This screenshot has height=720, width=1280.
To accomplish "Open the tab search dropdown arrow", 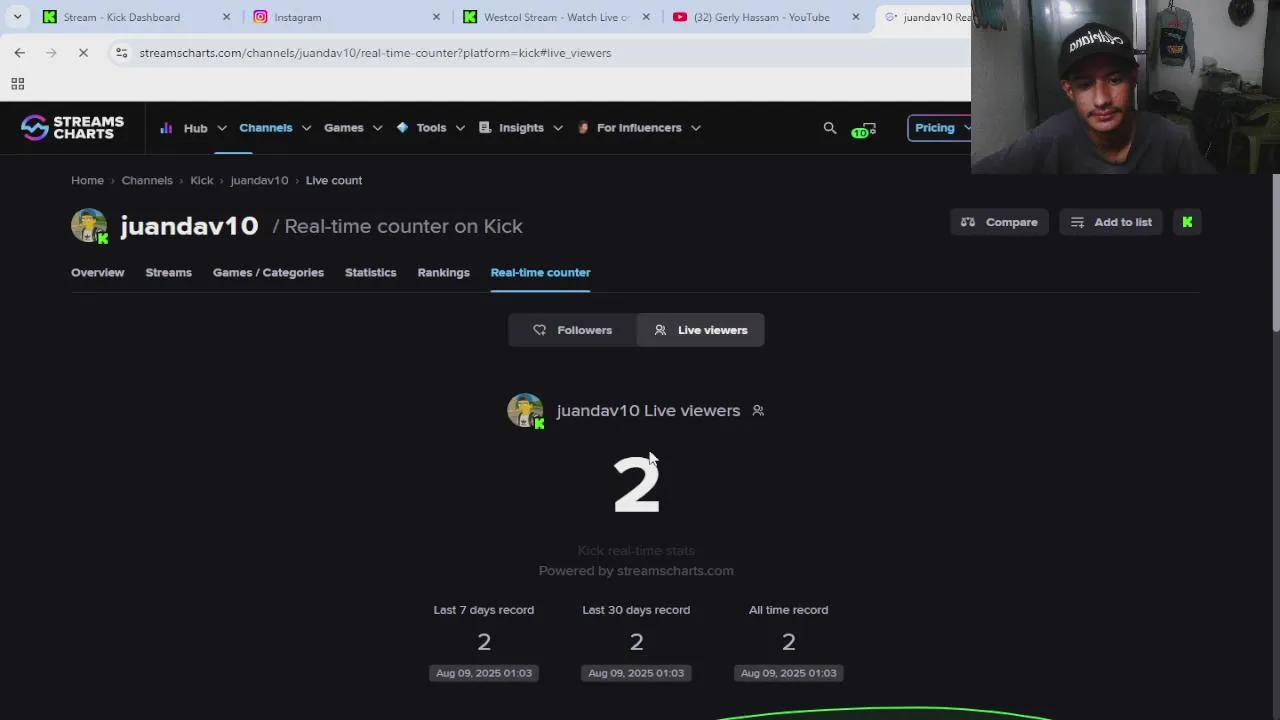I will click(x=17, y=17).
